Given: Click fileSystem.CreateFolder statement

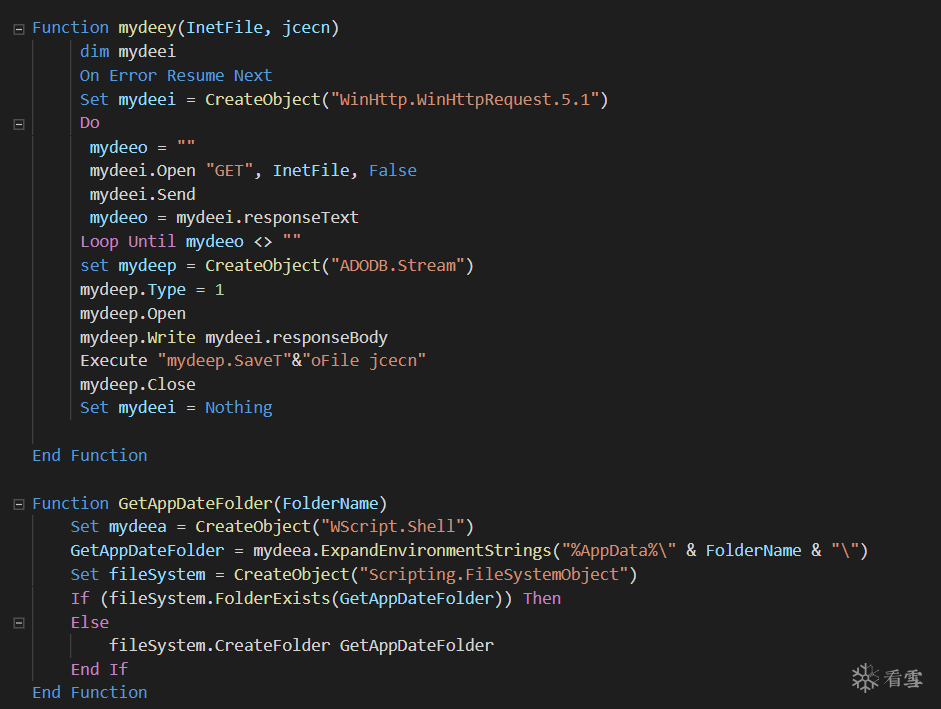Looking at the screenshot, I should click(301, 645).
